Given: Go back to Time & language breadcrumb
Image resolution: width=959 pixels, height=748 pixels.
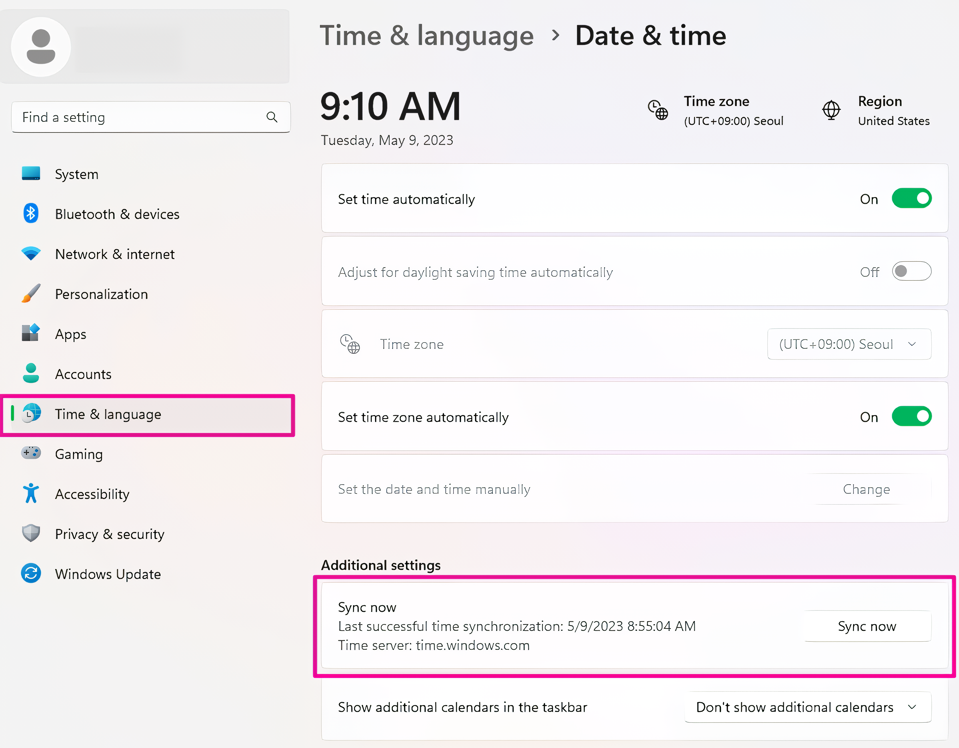Looking at the screenshot, I should (427, 36).
